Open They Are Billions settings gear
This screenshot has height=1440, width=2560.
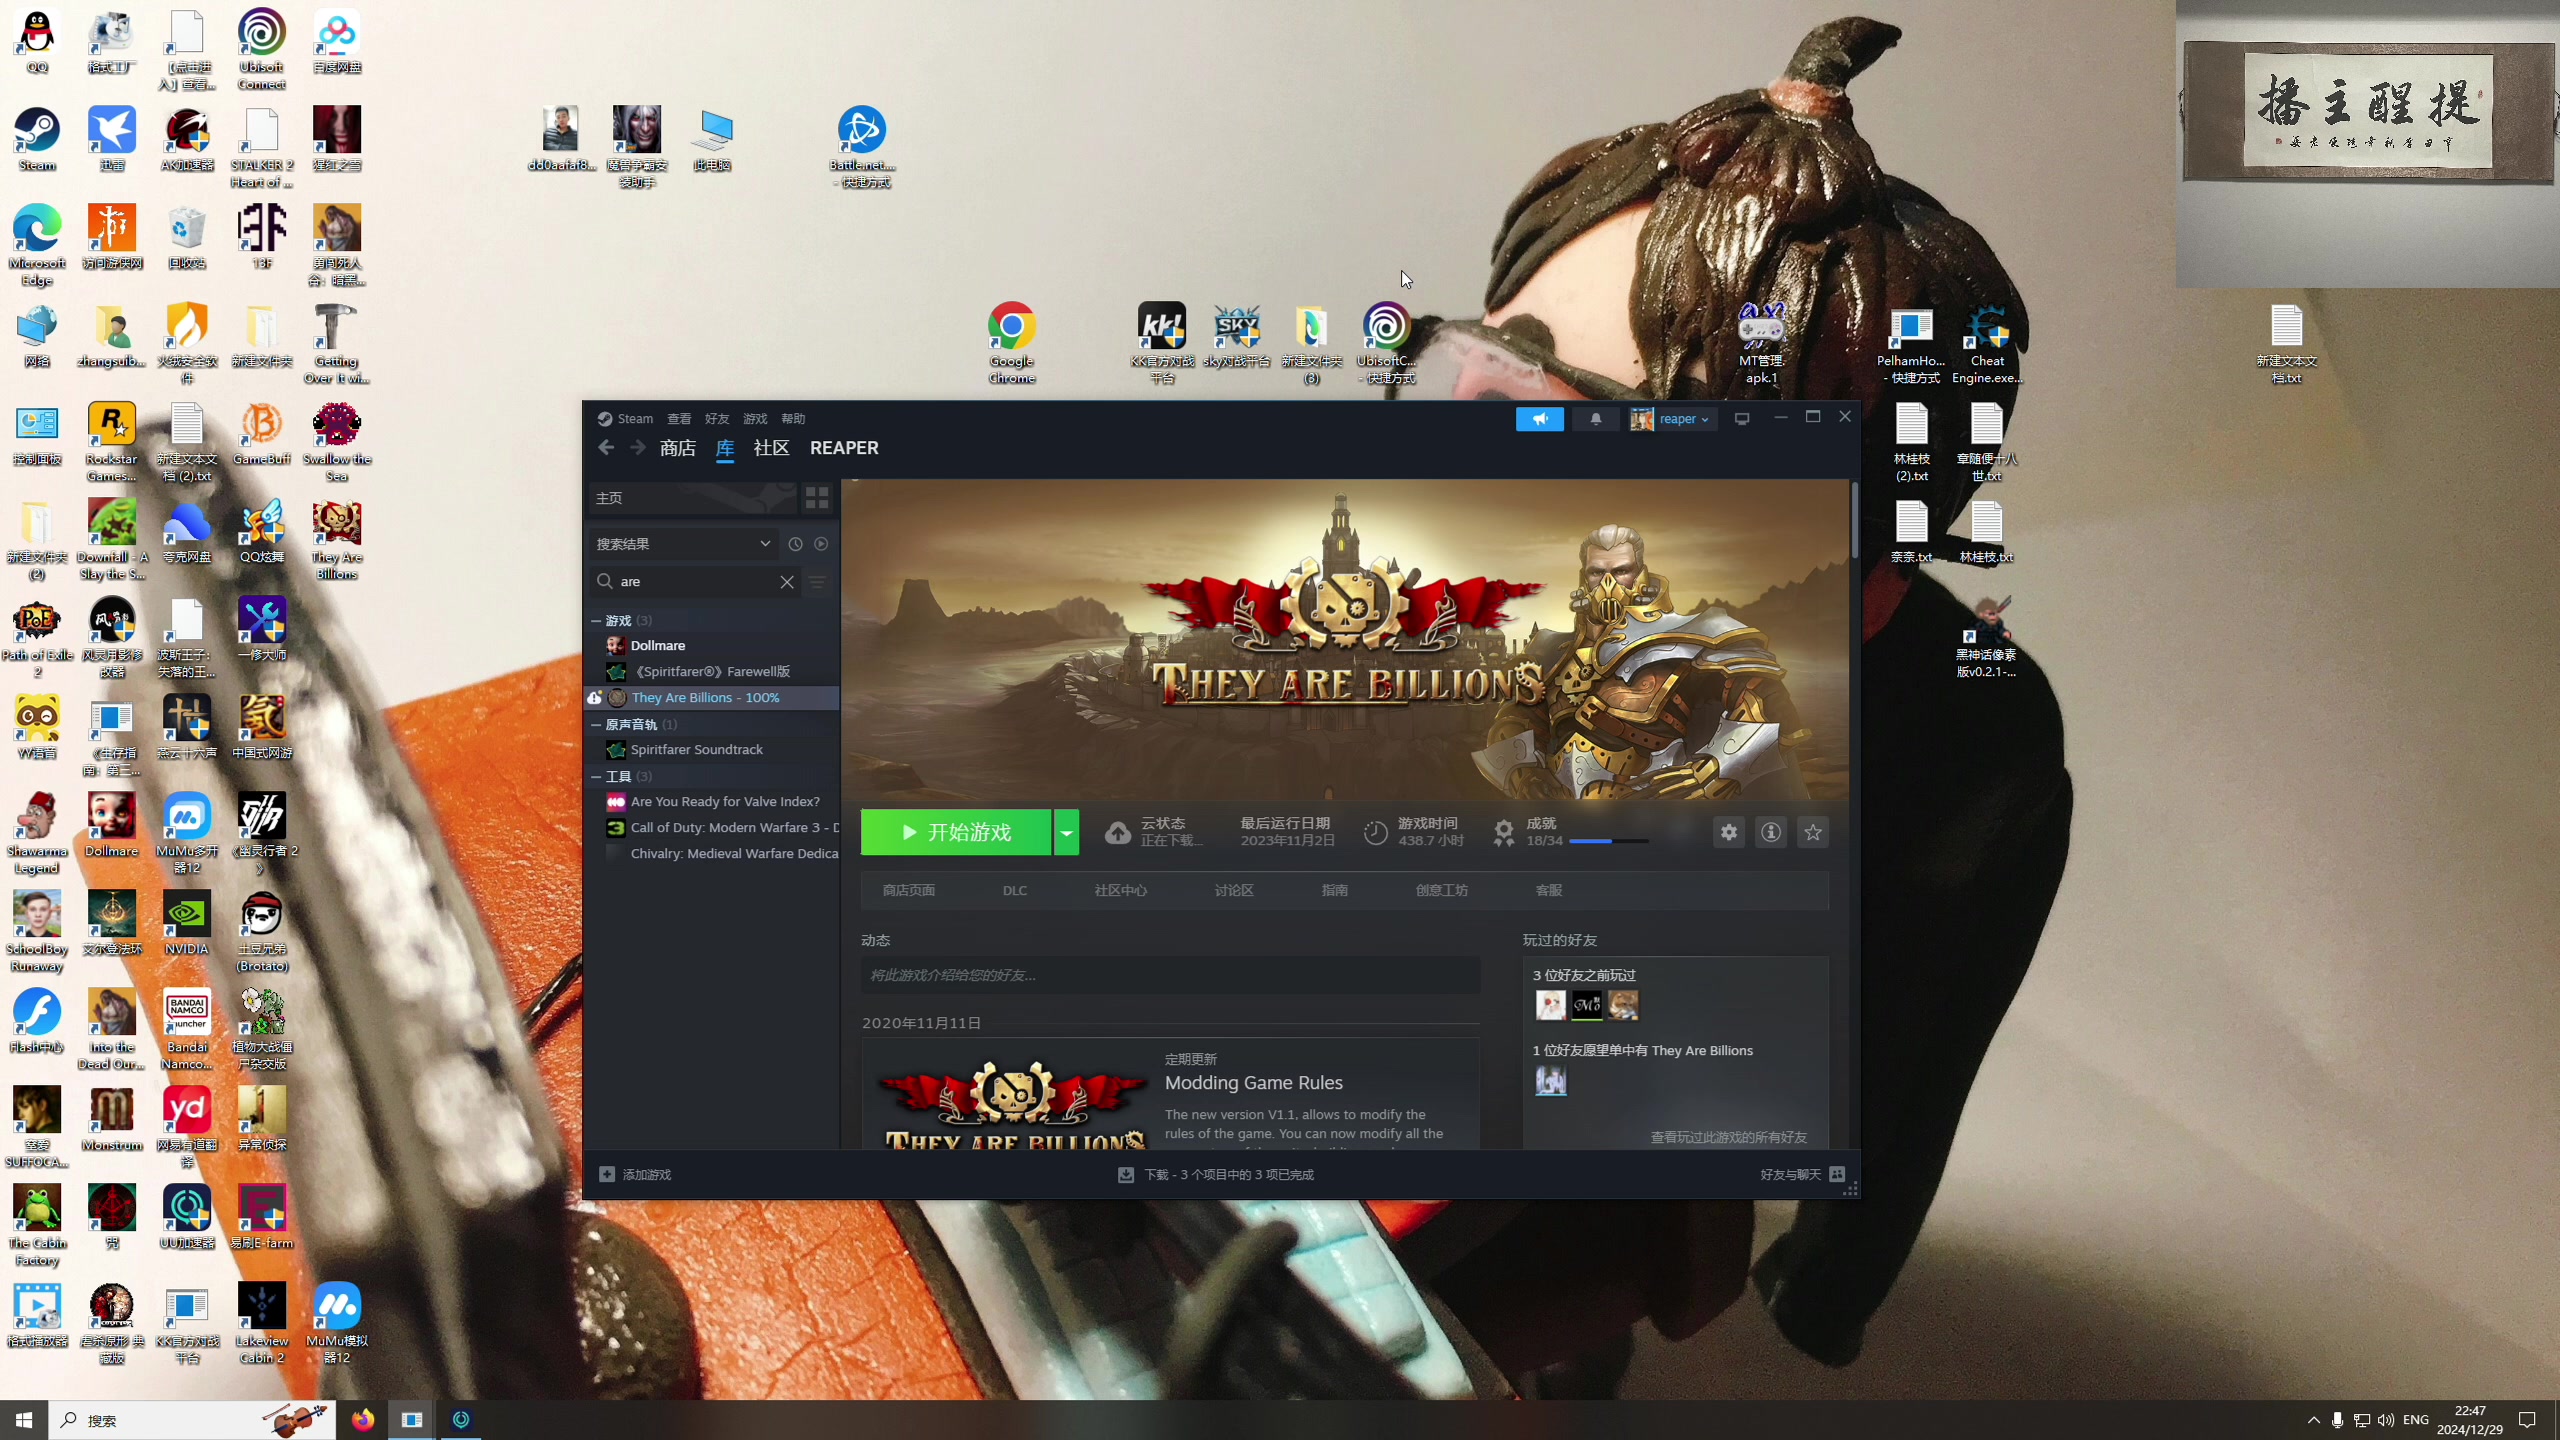click(1729, 832)
